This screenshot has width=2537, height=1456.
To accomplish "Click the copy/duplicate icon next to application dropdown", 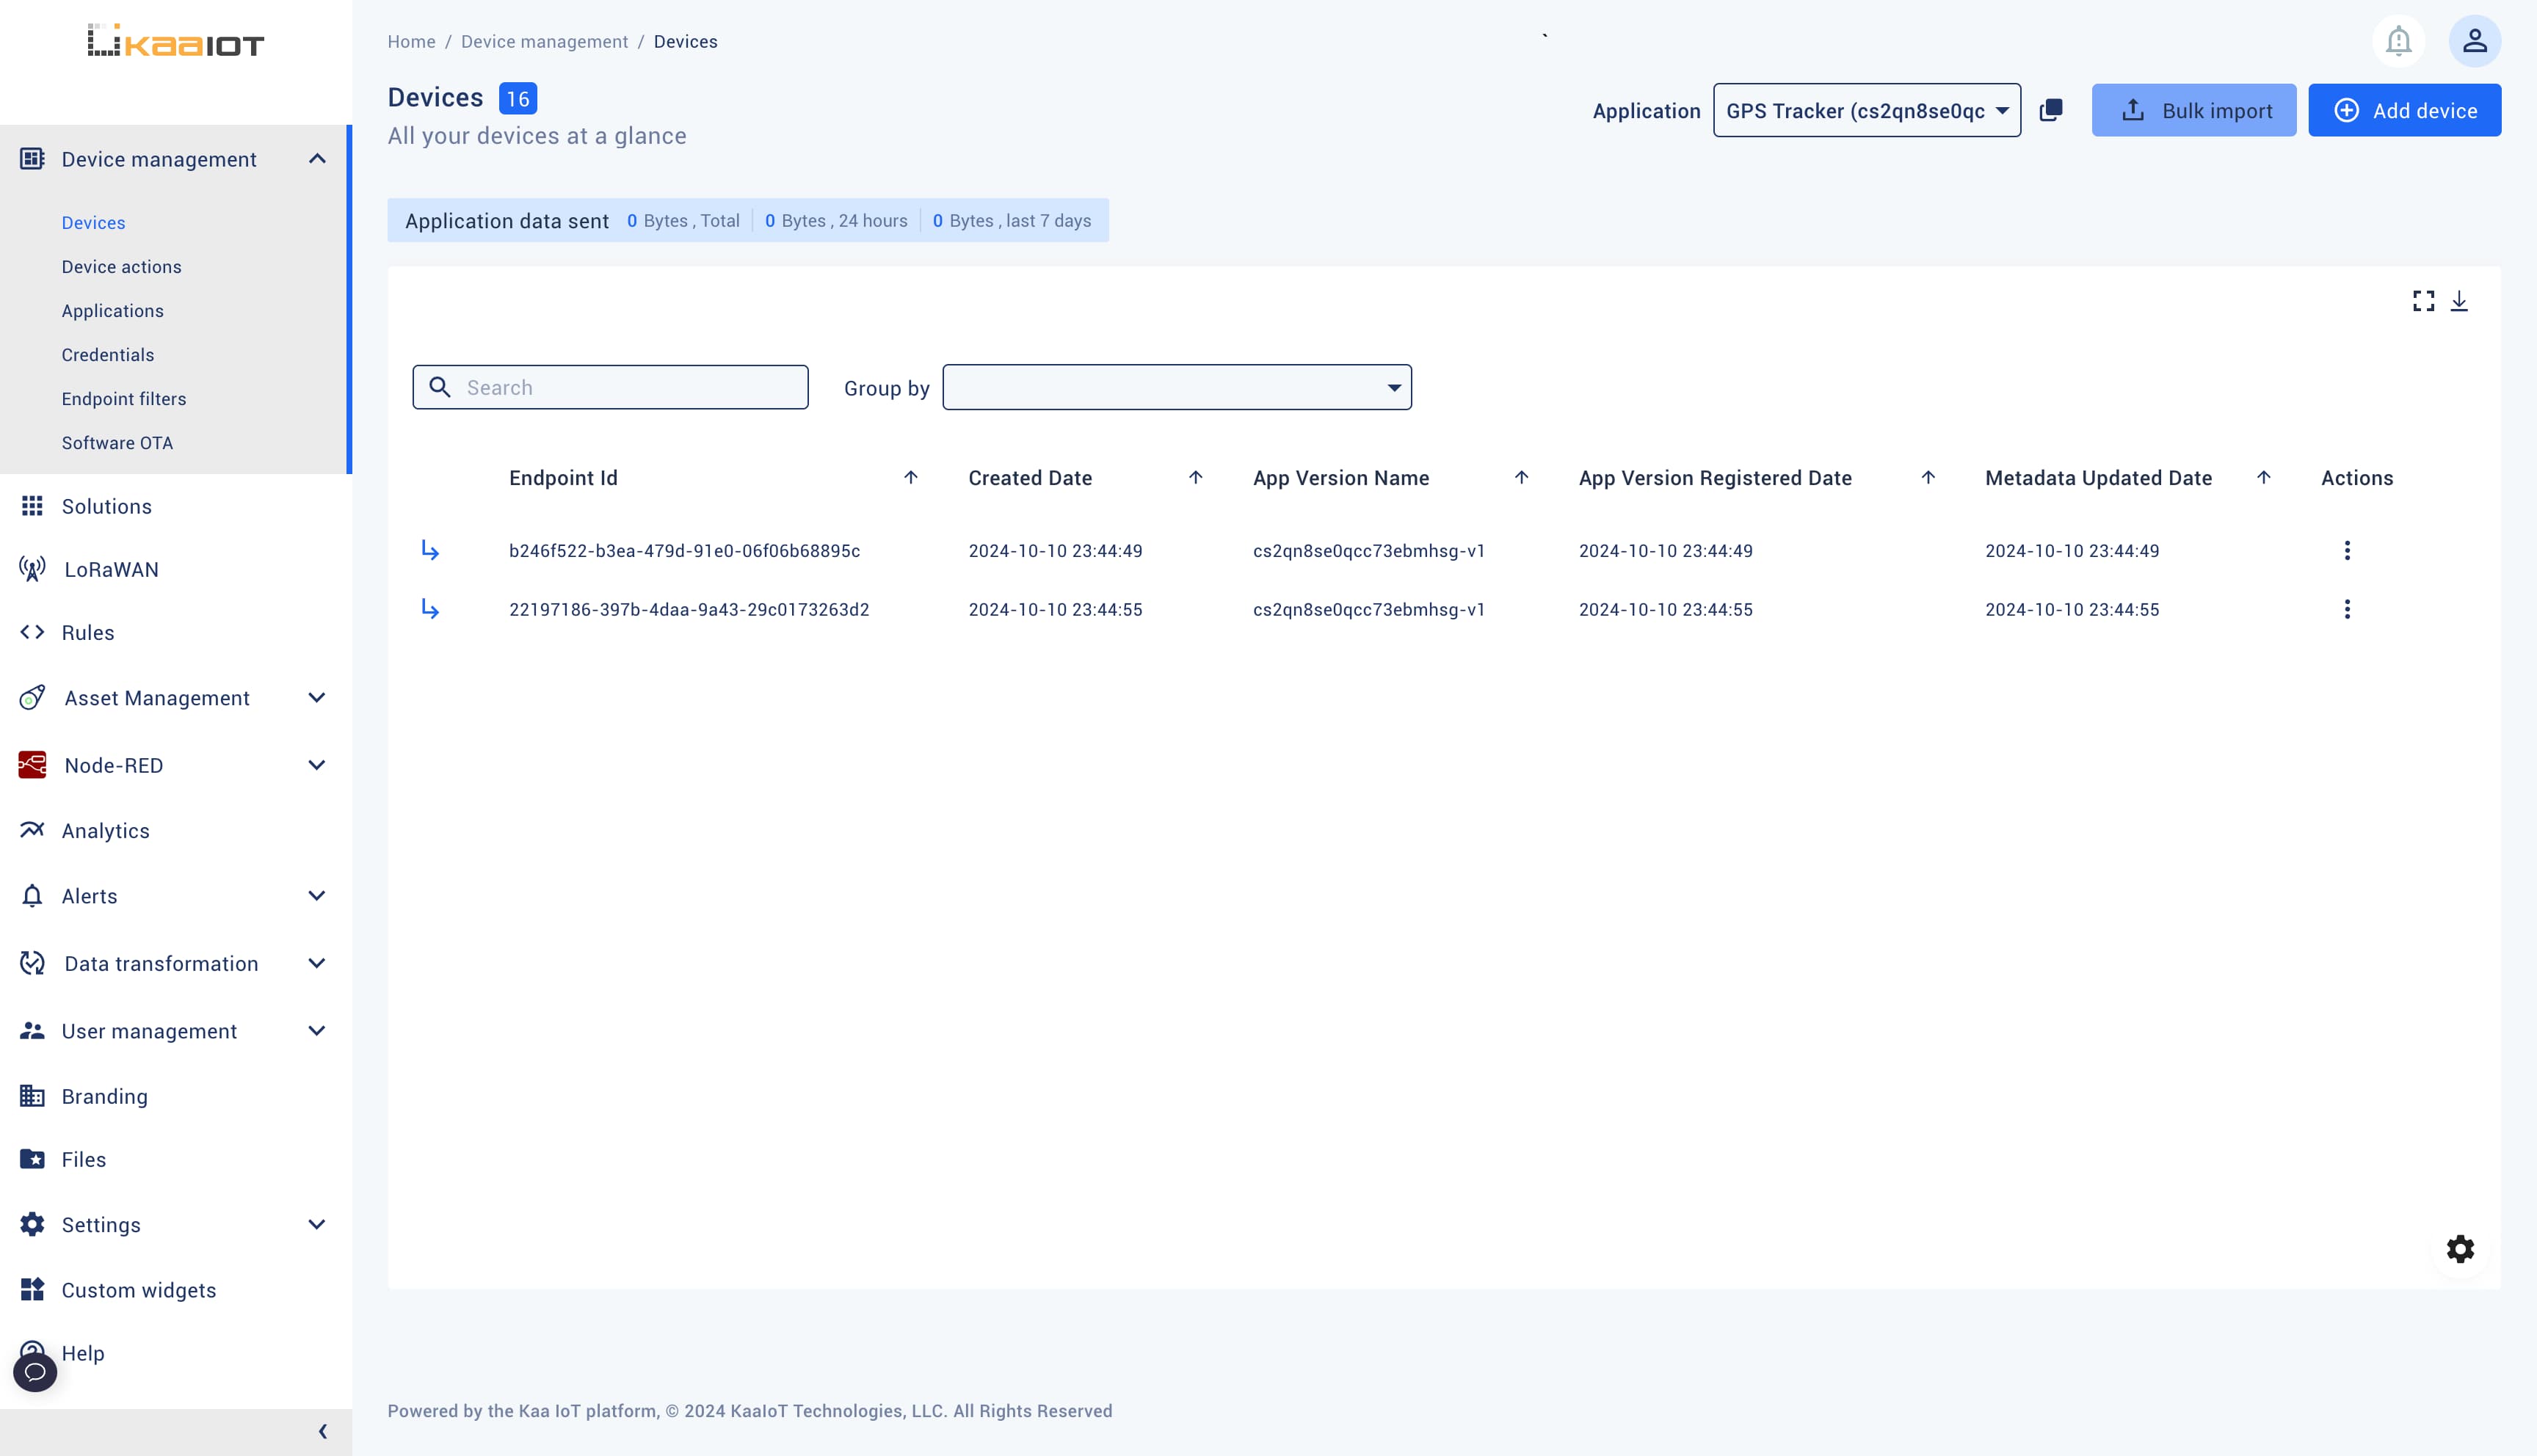I will click(2053, 110).
